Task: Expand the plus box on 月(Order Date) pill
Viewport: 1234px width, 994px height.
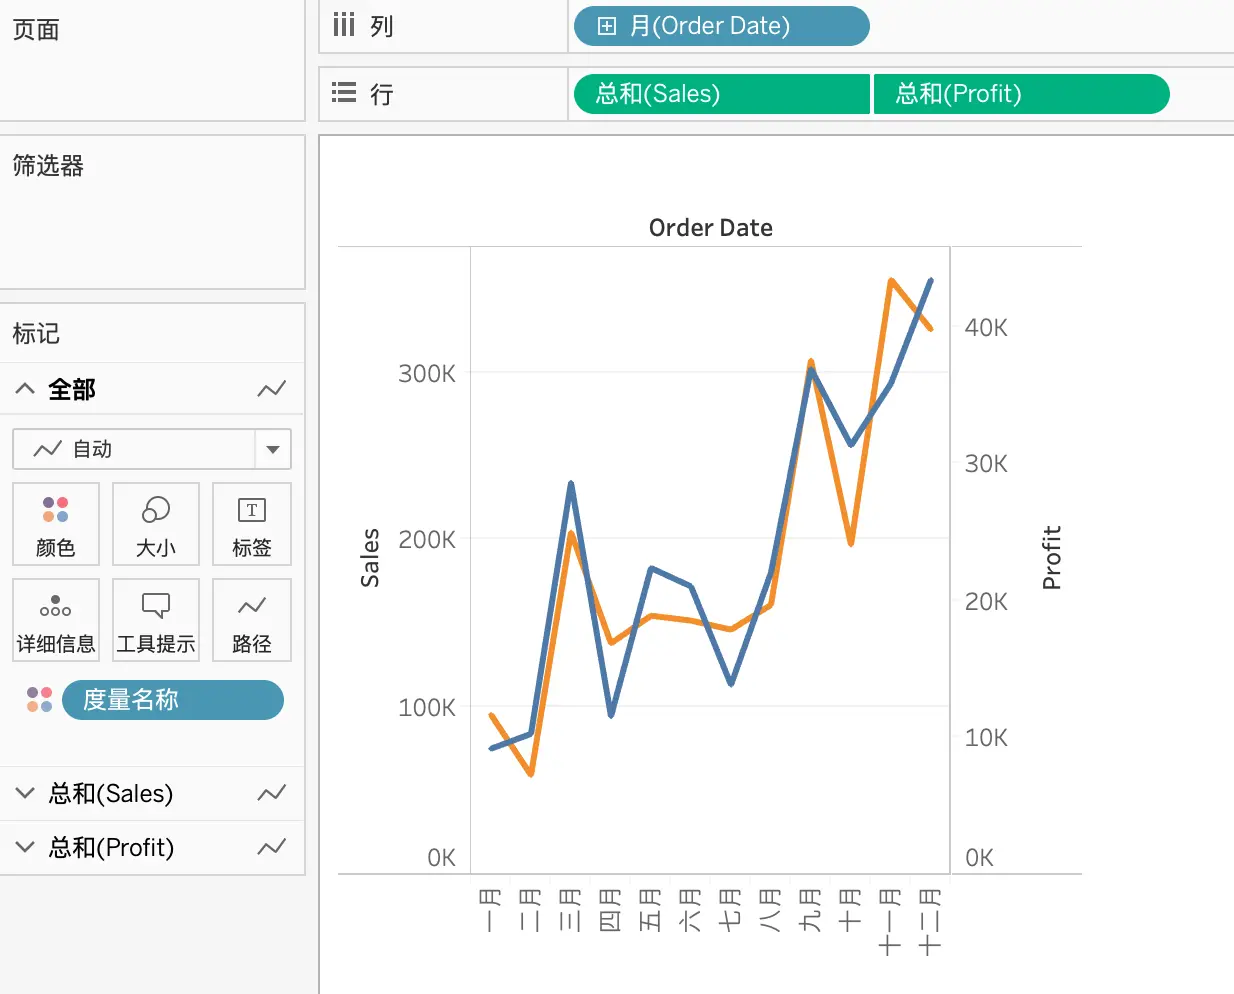Action: tap(607, 26)
